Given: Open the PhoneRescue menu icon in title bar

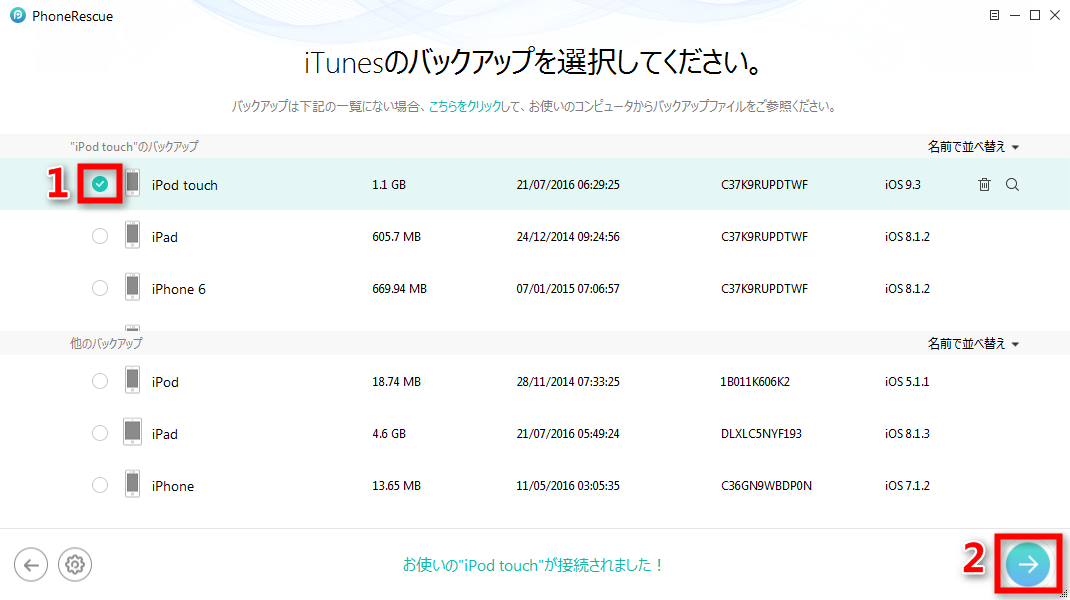Looking at the screenshot, I should 994,15.
